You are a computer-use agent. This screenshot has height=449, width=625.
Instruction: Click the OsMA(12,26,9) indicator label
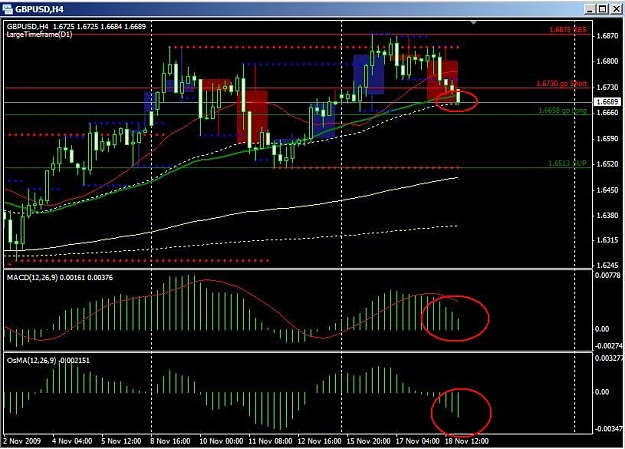tap(48, 360)
